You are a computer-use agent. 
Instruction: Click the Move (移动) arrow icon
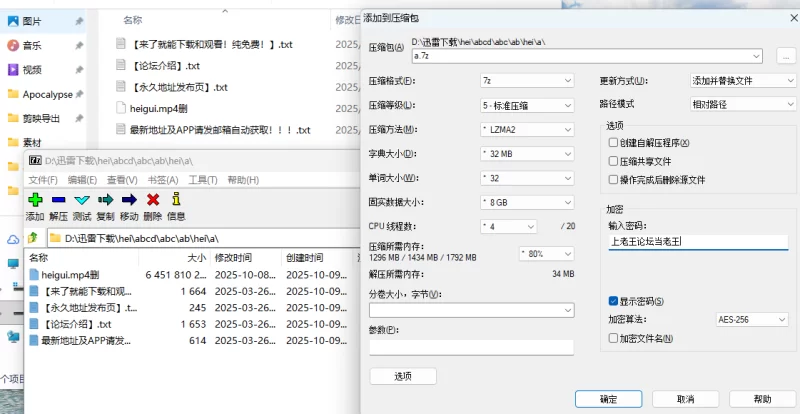[129, 200]
